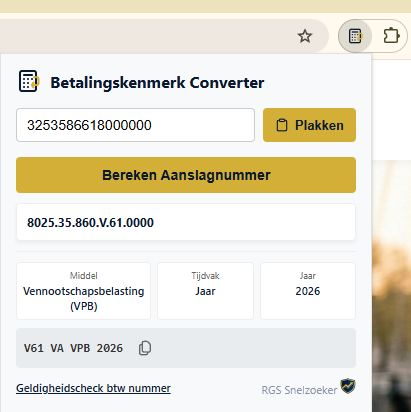Open the RGS Snelzoeker link
The height and width of the screenshot is (412, 411).
coord(299,390)
